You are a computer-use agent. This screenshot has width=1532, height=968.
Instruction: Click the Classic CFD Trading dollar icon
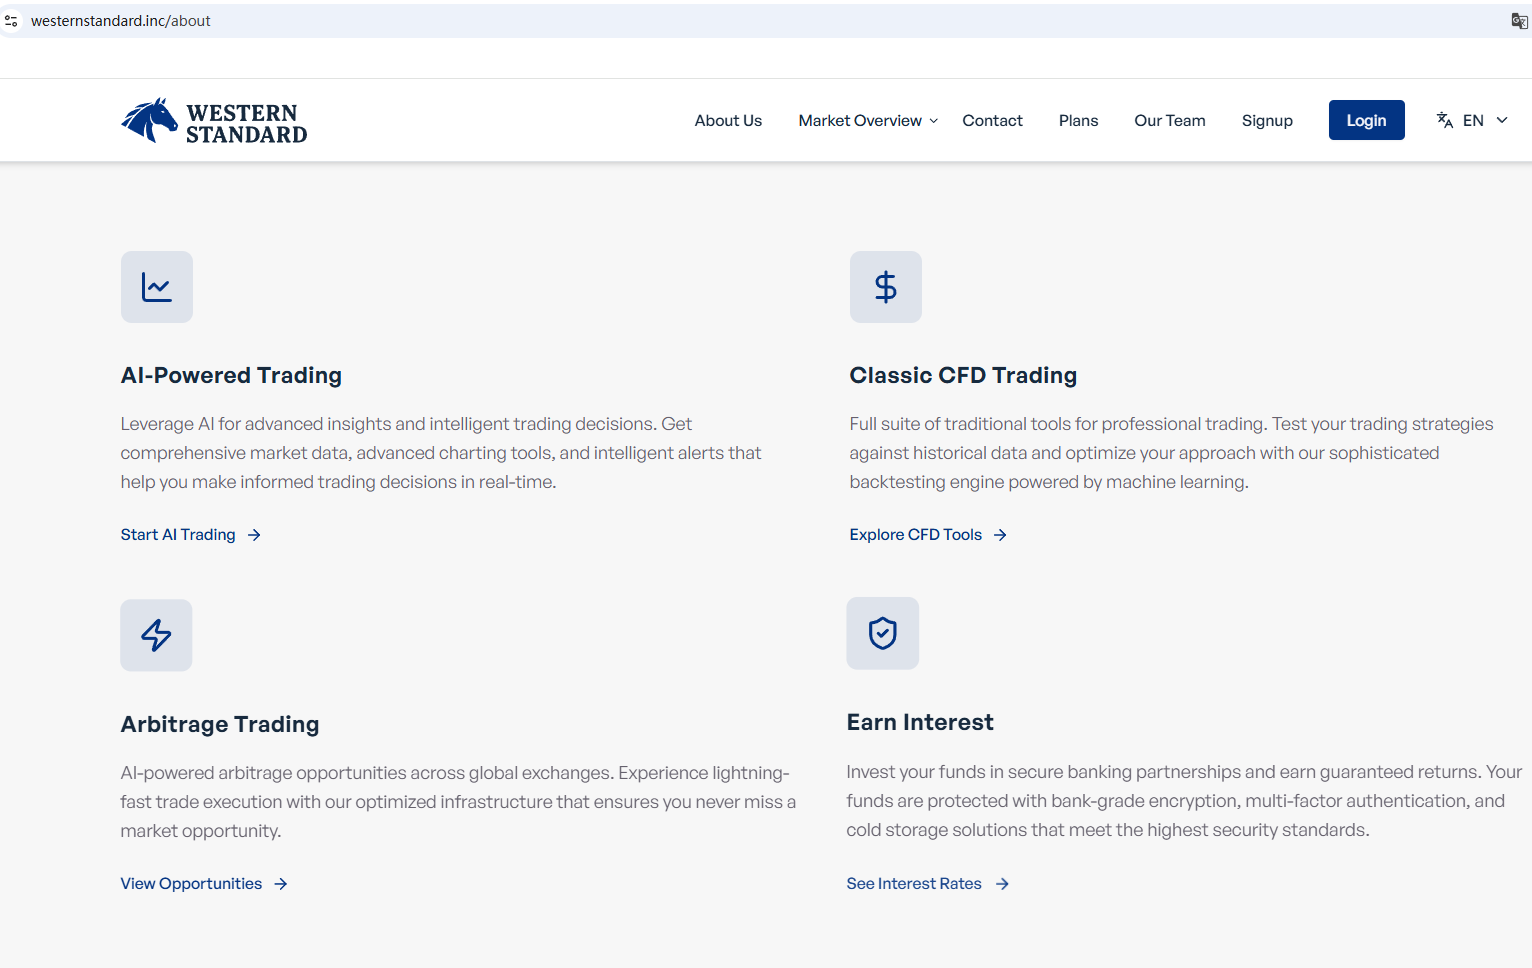click(886, 287)
